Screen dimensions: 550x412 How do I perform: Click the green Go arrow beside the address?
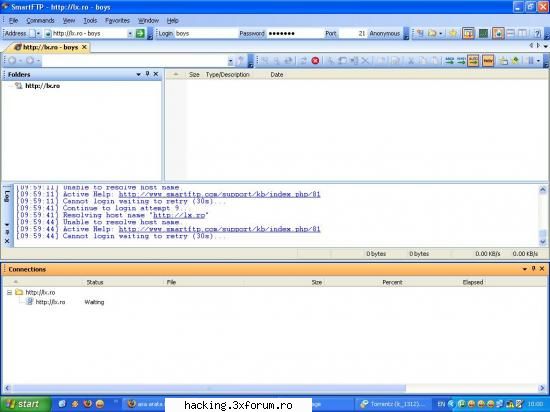pos(140,33)
